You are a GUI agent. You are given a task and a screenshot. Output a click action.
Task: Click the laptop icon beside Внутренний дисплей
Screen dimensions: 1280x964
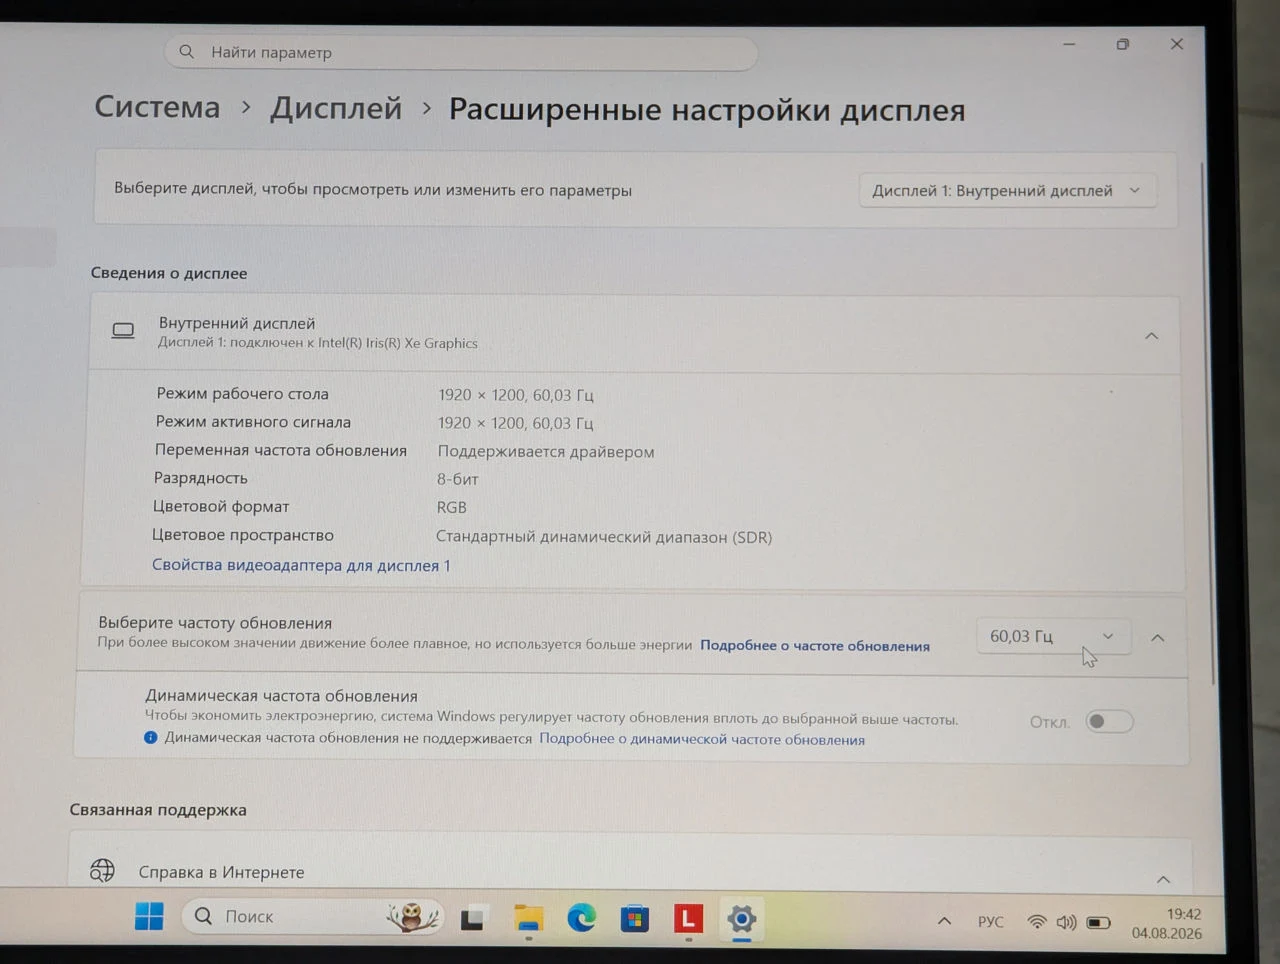point(123,331)
